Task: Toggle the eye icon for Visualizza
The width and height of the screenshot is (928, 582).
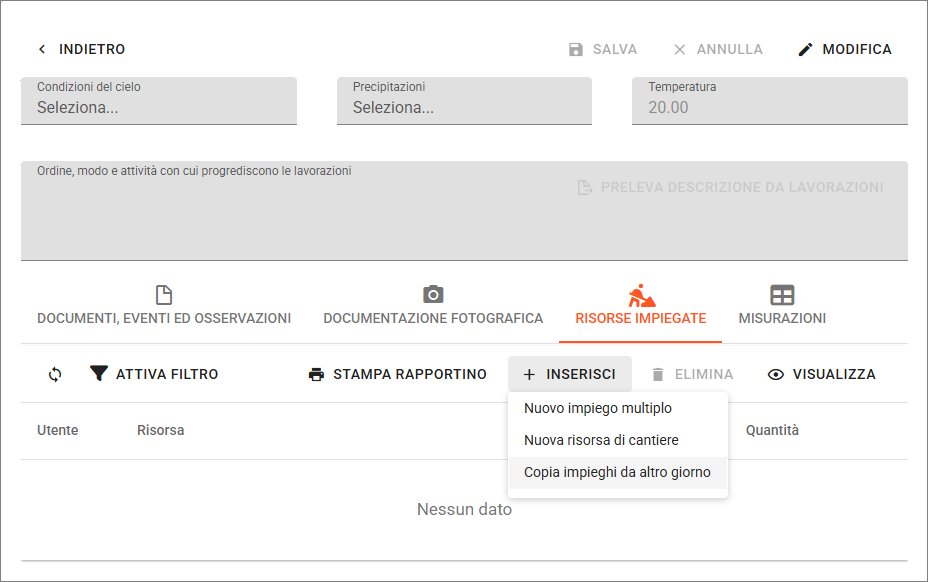Action: 775,375
